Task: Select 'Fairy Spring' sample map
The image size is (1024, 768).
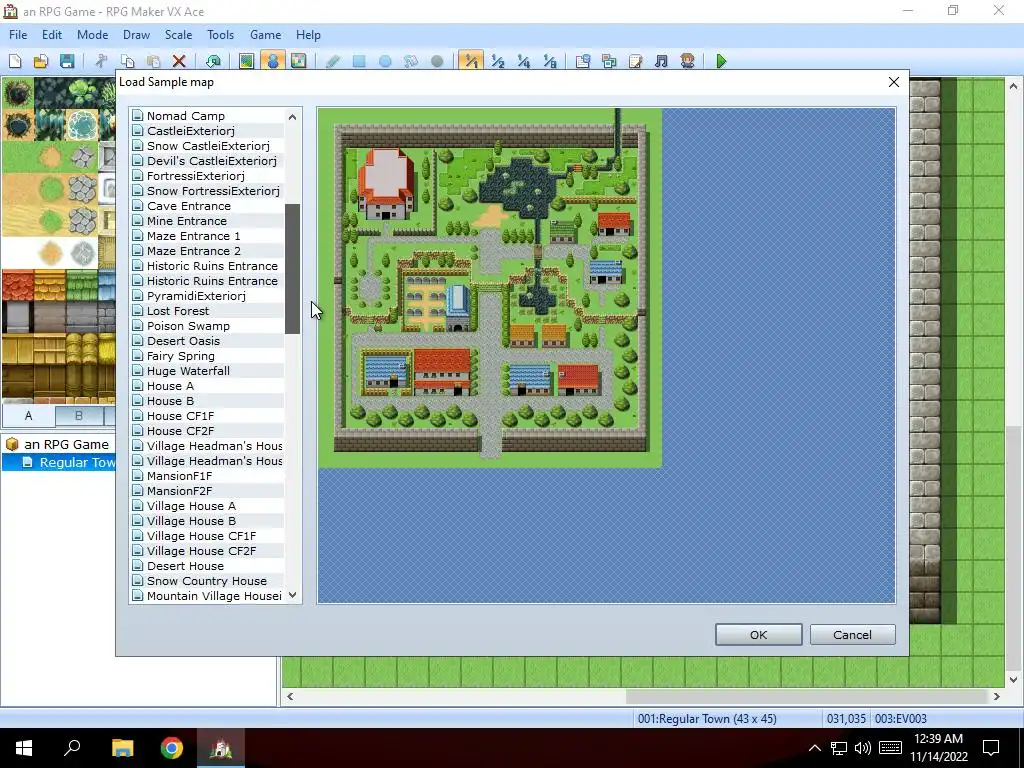Action: point(180,356)
